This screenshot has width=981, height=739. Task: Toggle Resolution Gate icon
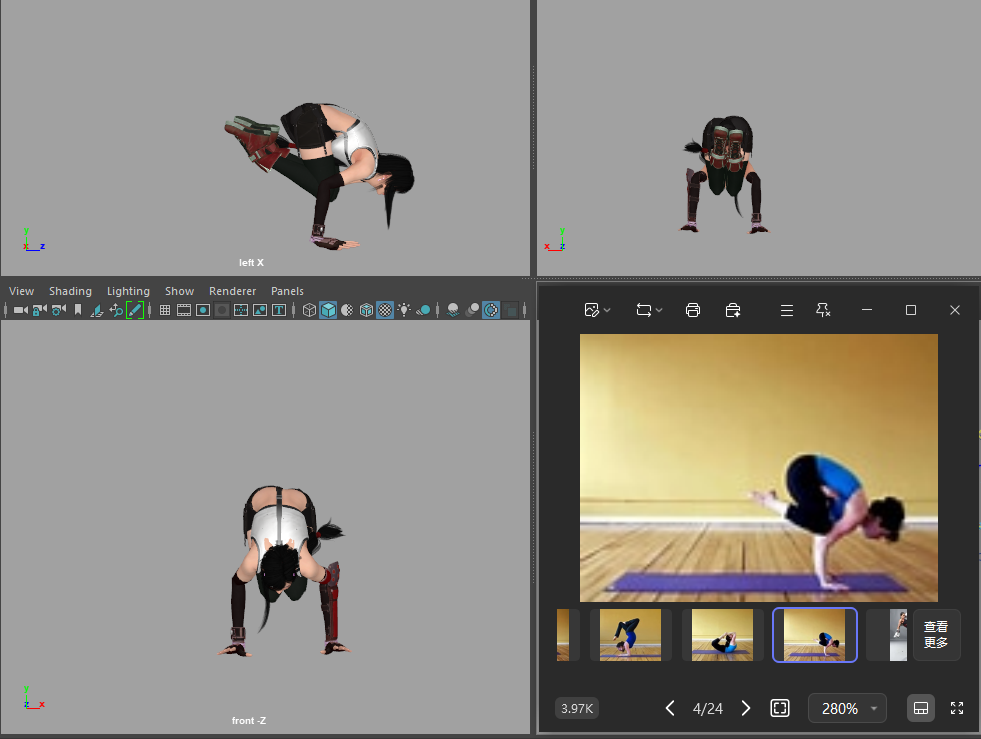point(203,310)
